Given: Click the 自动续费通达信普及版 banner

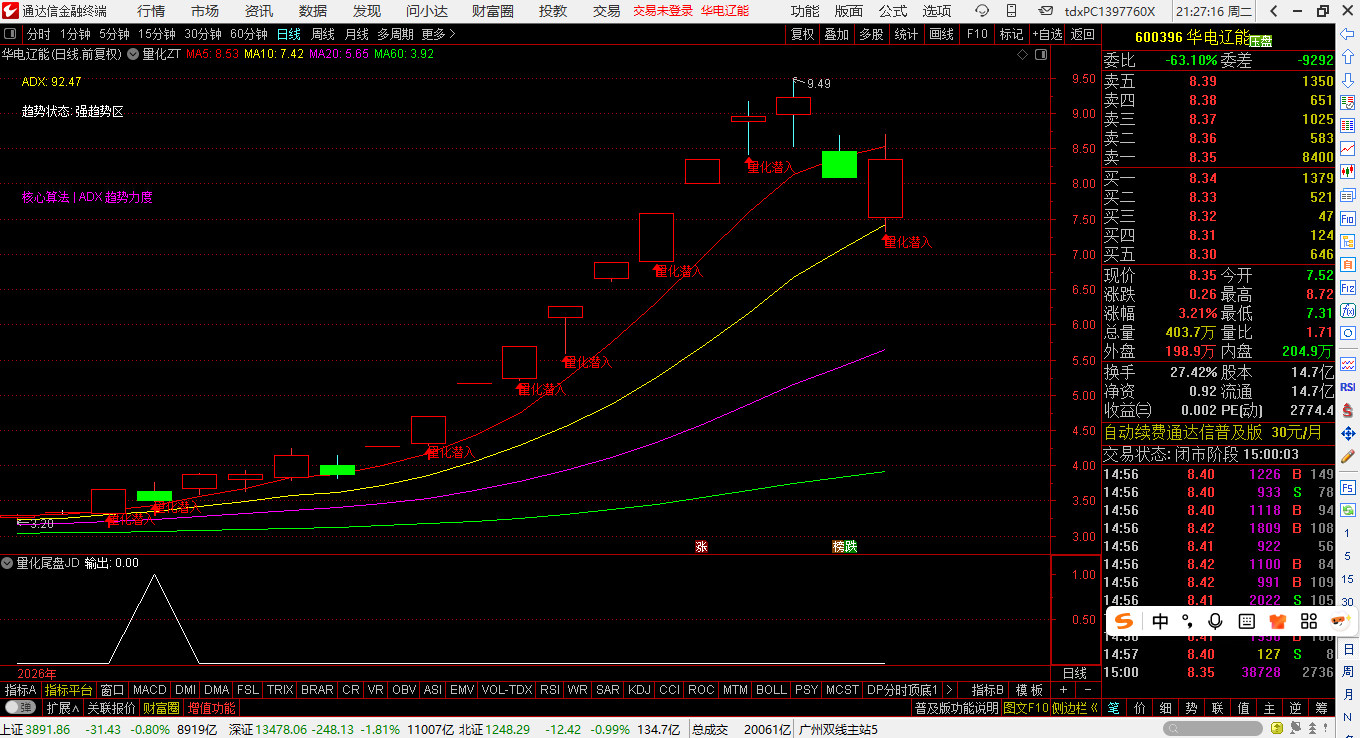Looking at the screenshot, I should pyautogui.click(x=1219, y=433).
